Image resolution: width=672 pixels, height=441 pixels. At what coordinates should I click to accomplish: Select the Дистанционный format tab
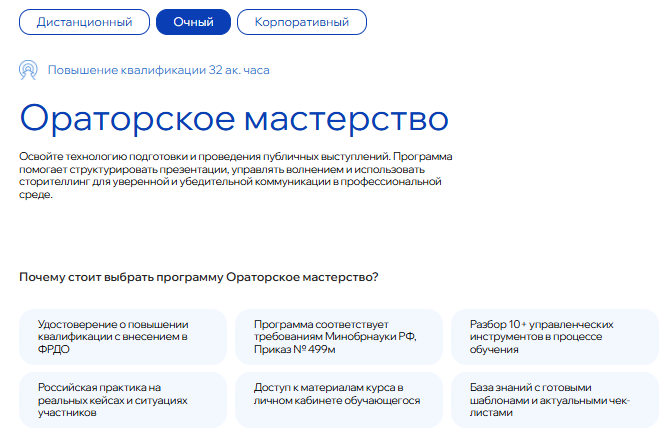click(x=84, y=21)
